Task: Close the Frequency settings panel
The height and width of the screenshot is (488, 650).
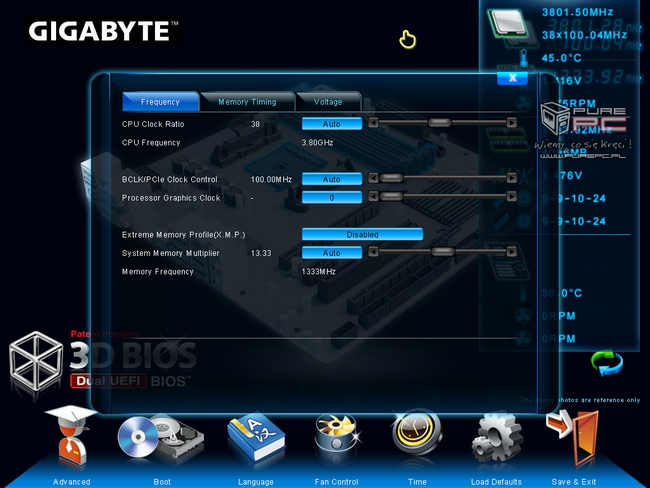Action: [x=512, y=78]
